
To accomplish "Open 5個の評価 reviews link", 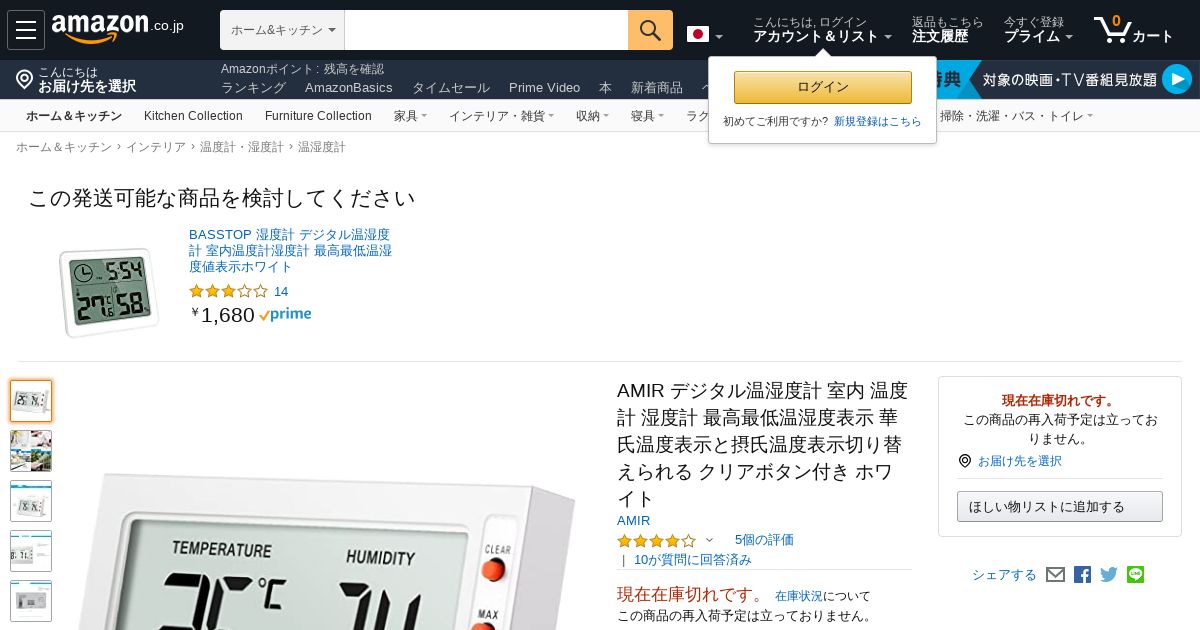I will [764, 539].
